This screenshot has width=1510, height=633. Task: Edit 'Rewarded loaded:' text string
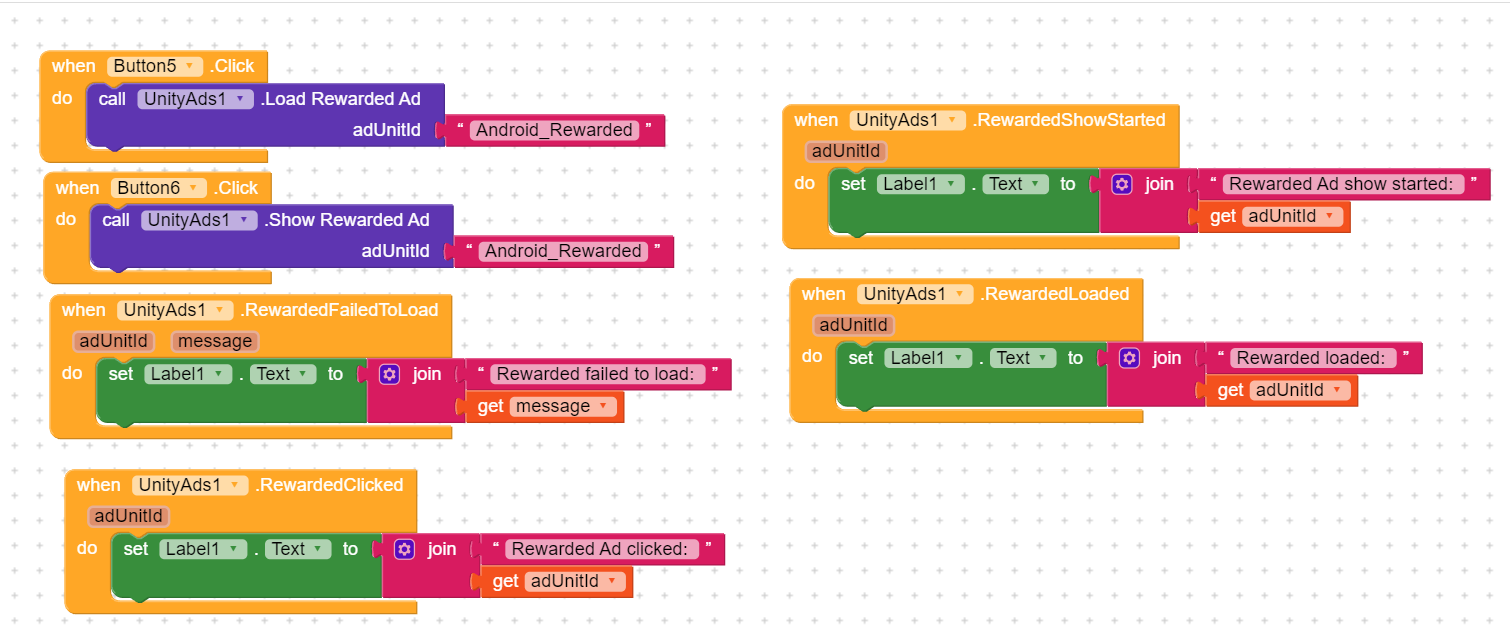[1313, 358]
